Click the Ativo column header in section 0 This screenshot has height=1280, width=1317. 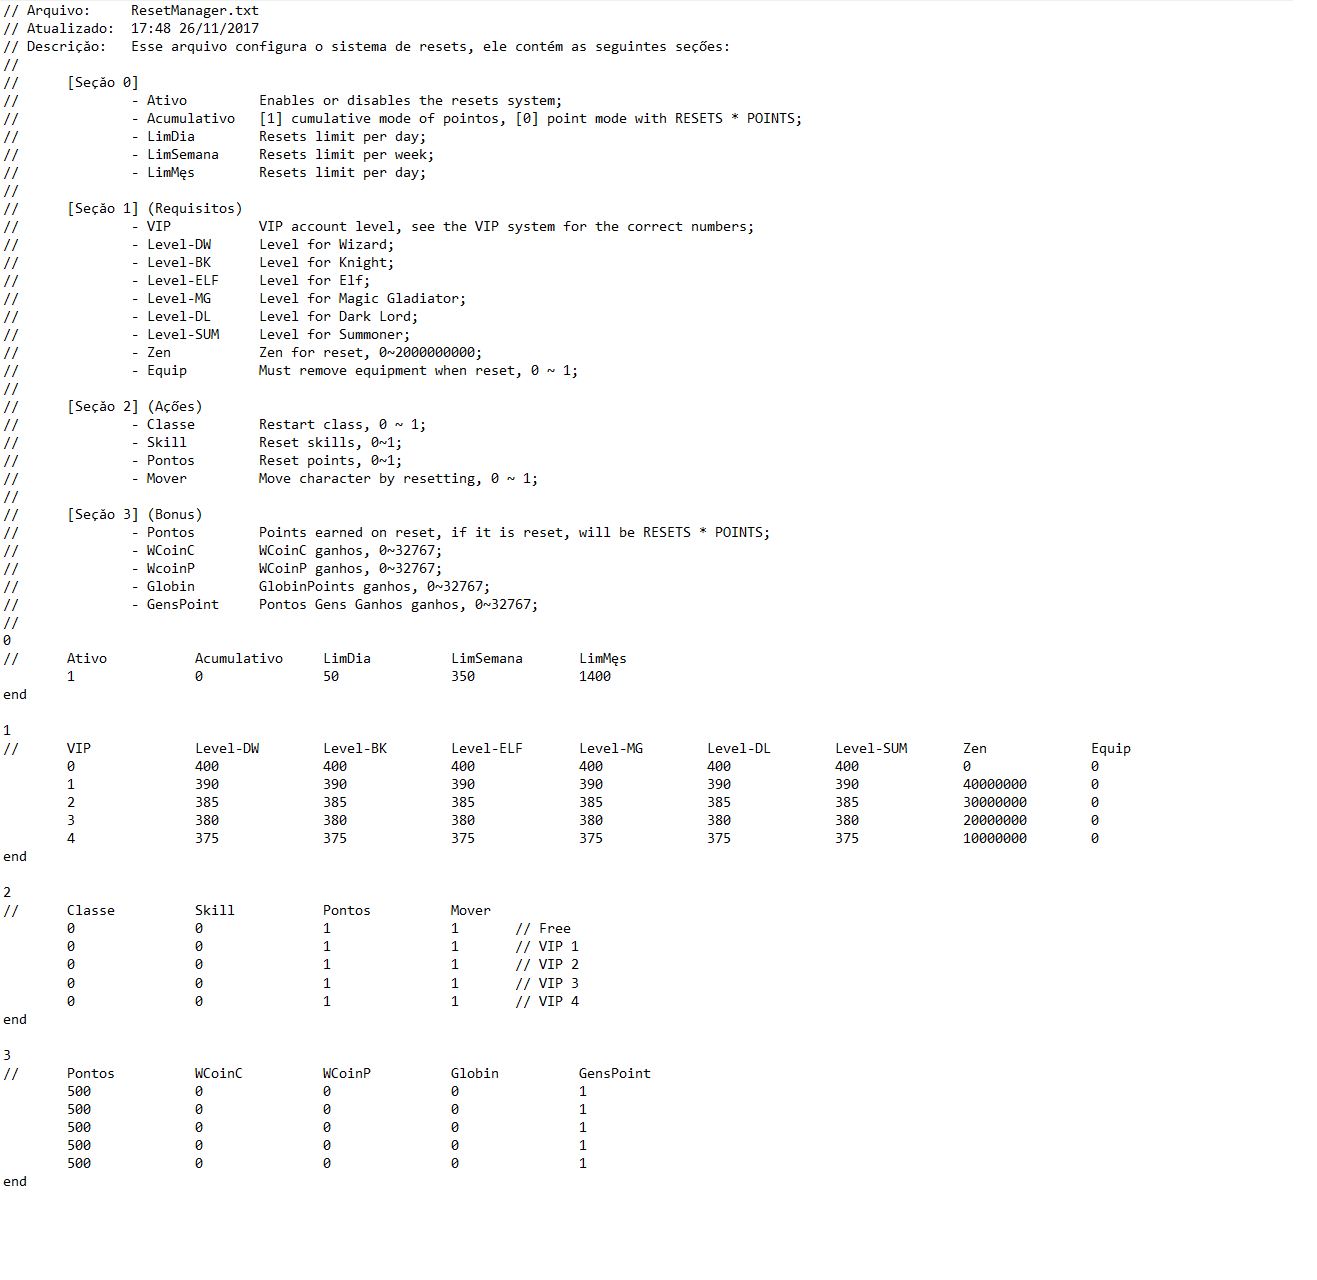(x=87, y=659)
